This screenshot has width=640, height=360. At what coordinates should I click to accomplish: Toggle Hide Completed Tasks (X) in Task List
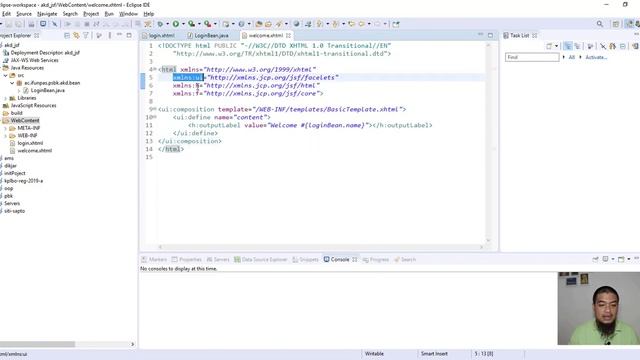[603, 46]
